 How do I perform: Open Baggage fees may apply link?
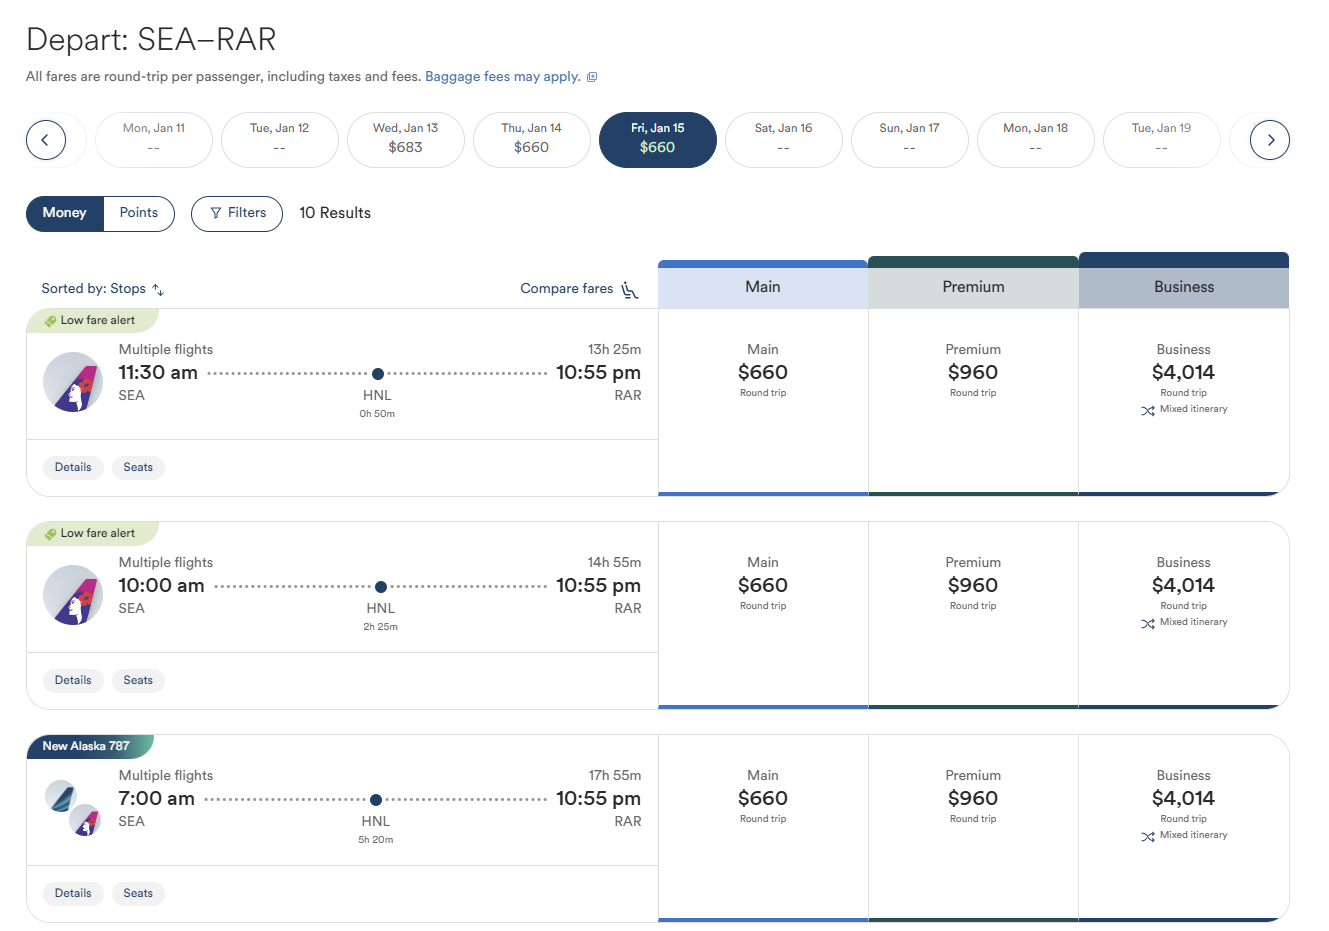click(x=503, y=77)
